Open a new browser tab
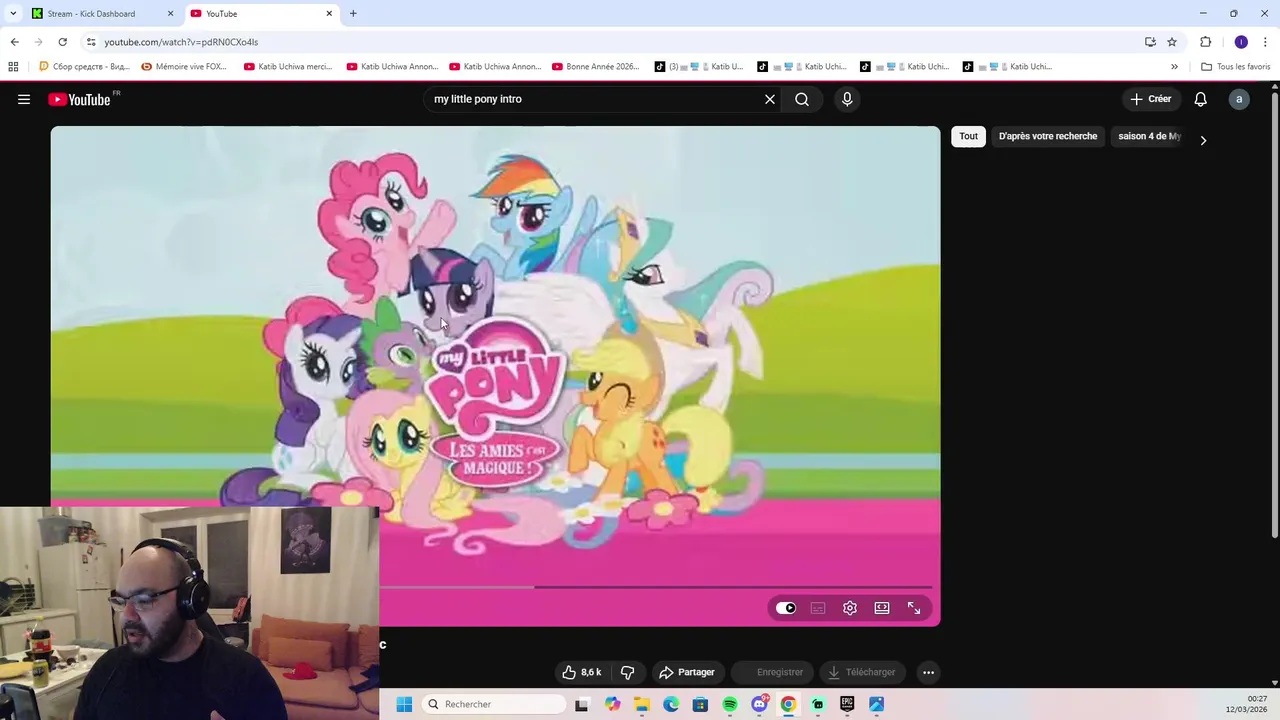Image resolution: width=1280 pixels, height=720 pixels. pos(353,14)
